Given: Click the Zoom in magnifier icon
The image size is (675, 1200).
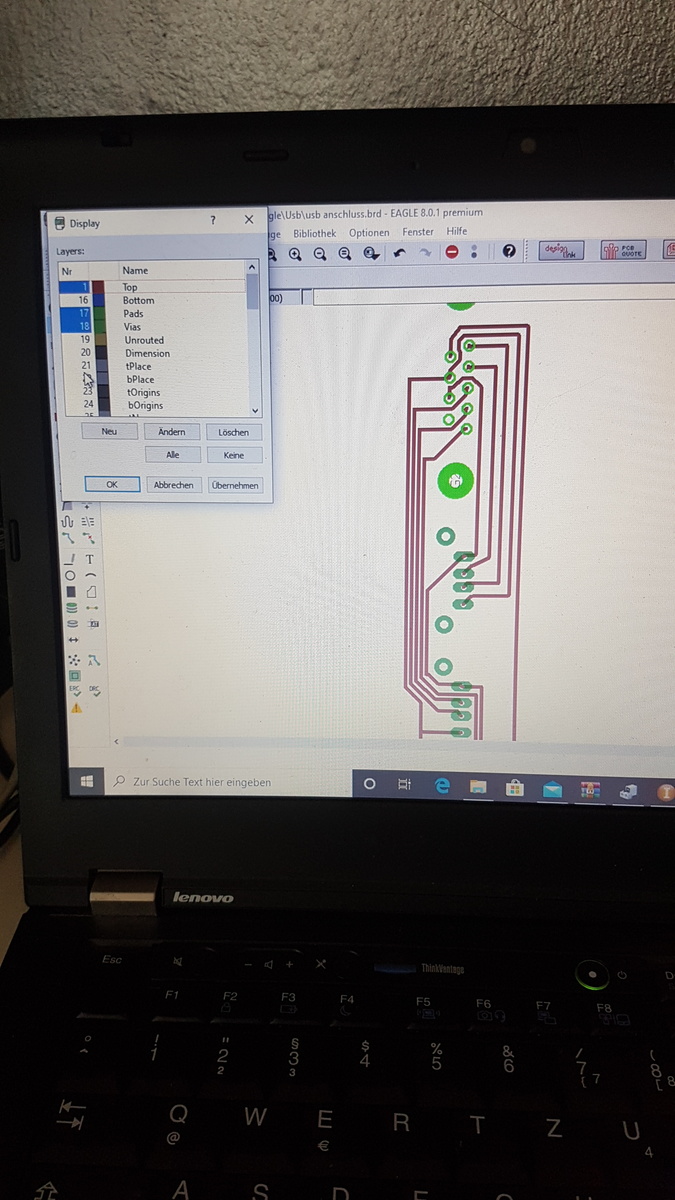Looking at the screenshot, I should (x=295, y=253).
